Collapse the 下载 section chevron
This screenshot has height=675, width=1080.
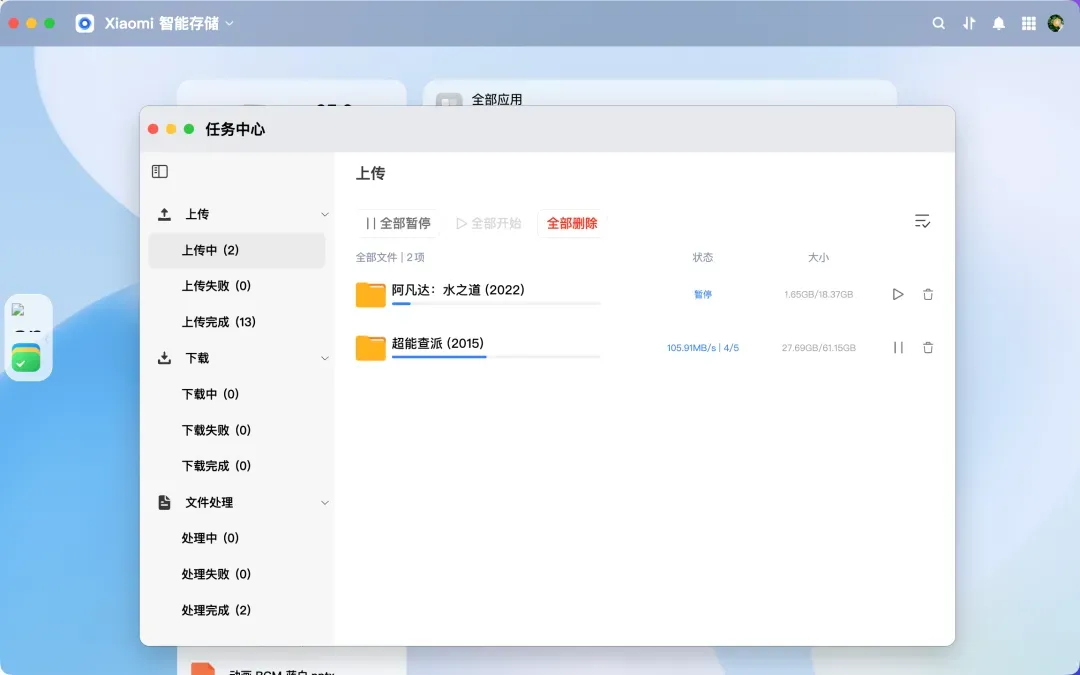pyautogui.click(x=324, y=358)
